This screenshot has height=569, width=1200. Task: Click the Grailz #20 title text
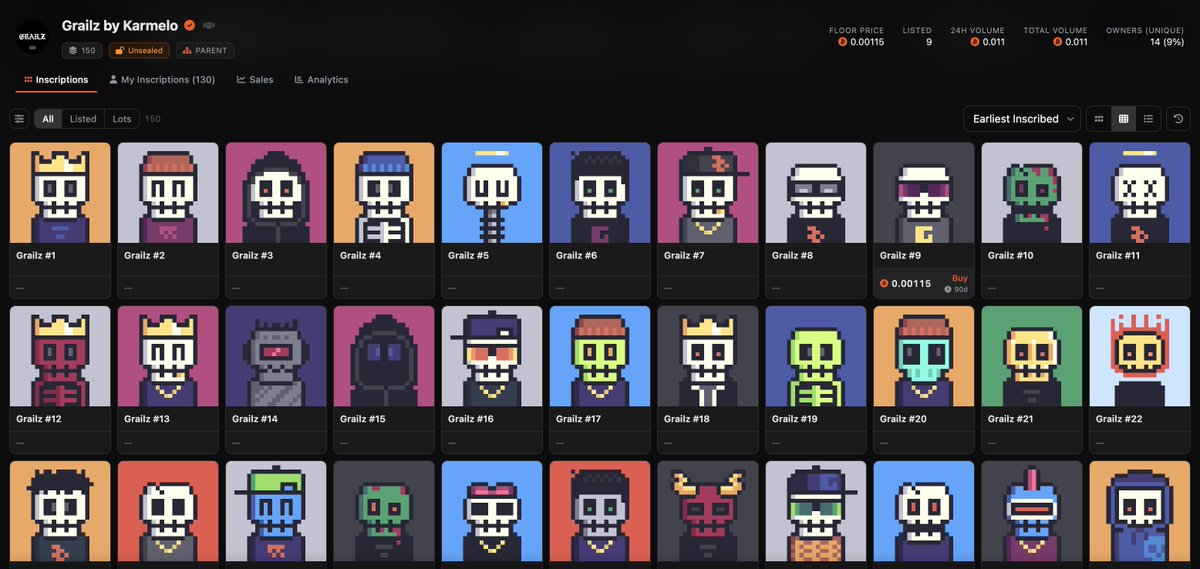pos(903,419)
